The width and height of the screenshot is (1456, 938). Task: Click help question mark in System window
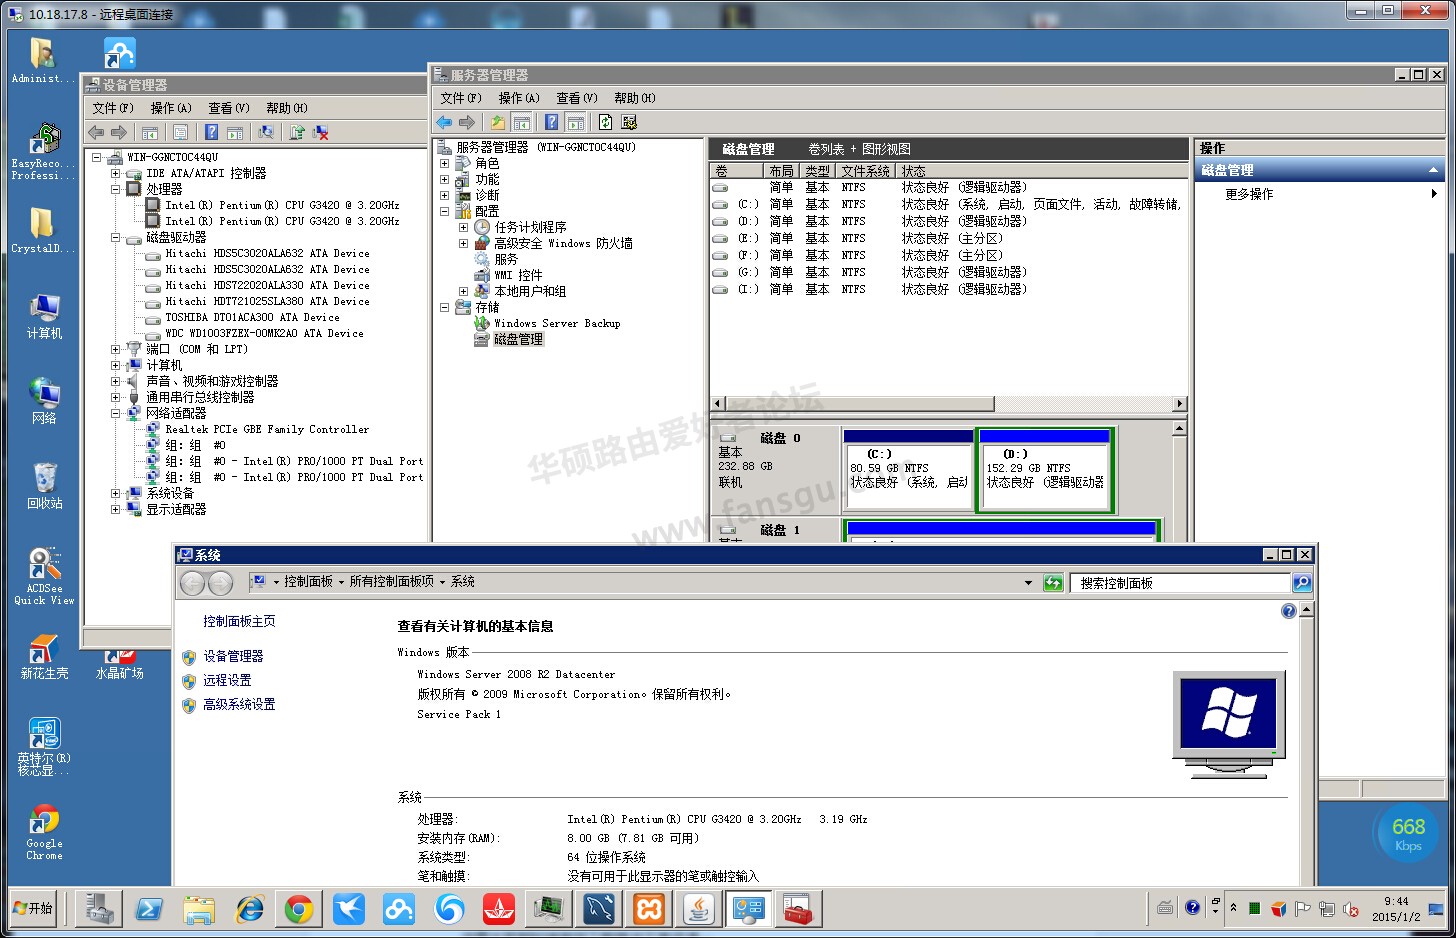pyautogui.click(x=1288, y=611)
